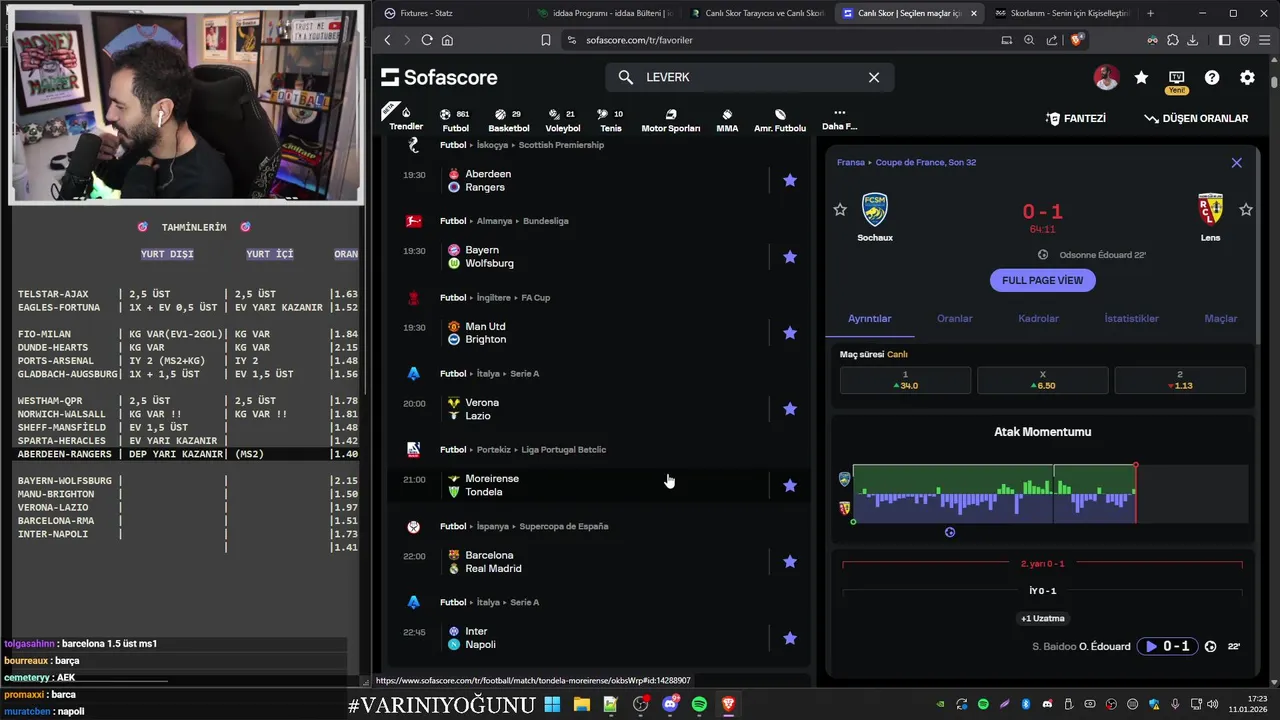
Task: Switch to the İstatistikler tab
Action: pos(1131,318)
